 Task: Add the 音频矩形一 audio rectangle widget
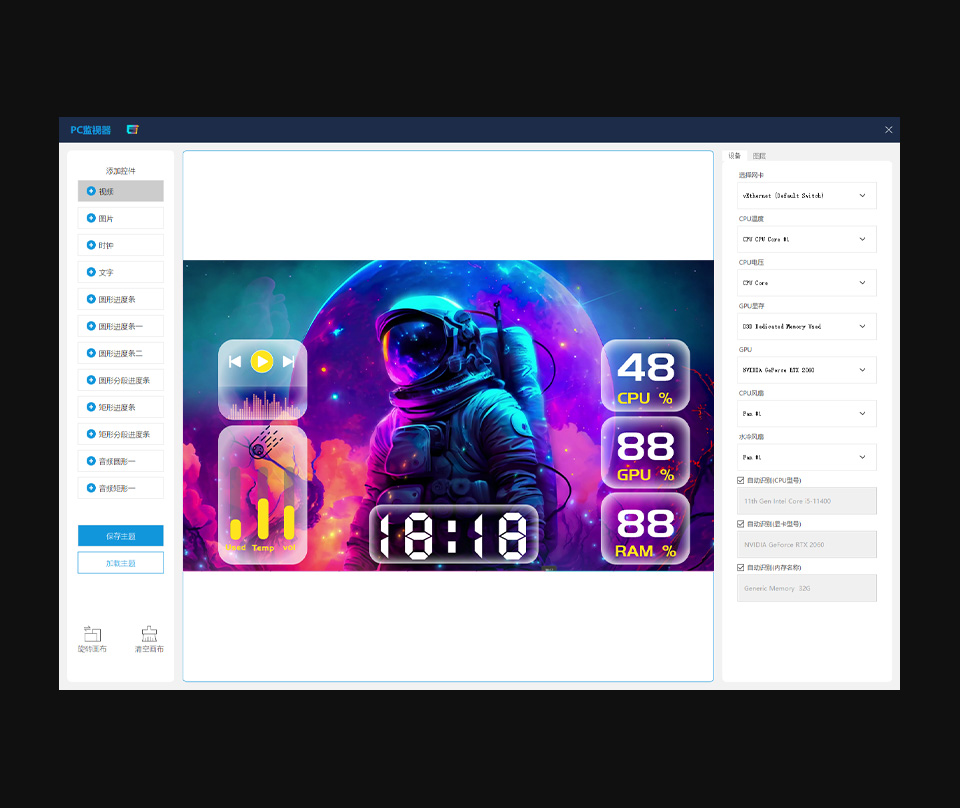point(121,488)
